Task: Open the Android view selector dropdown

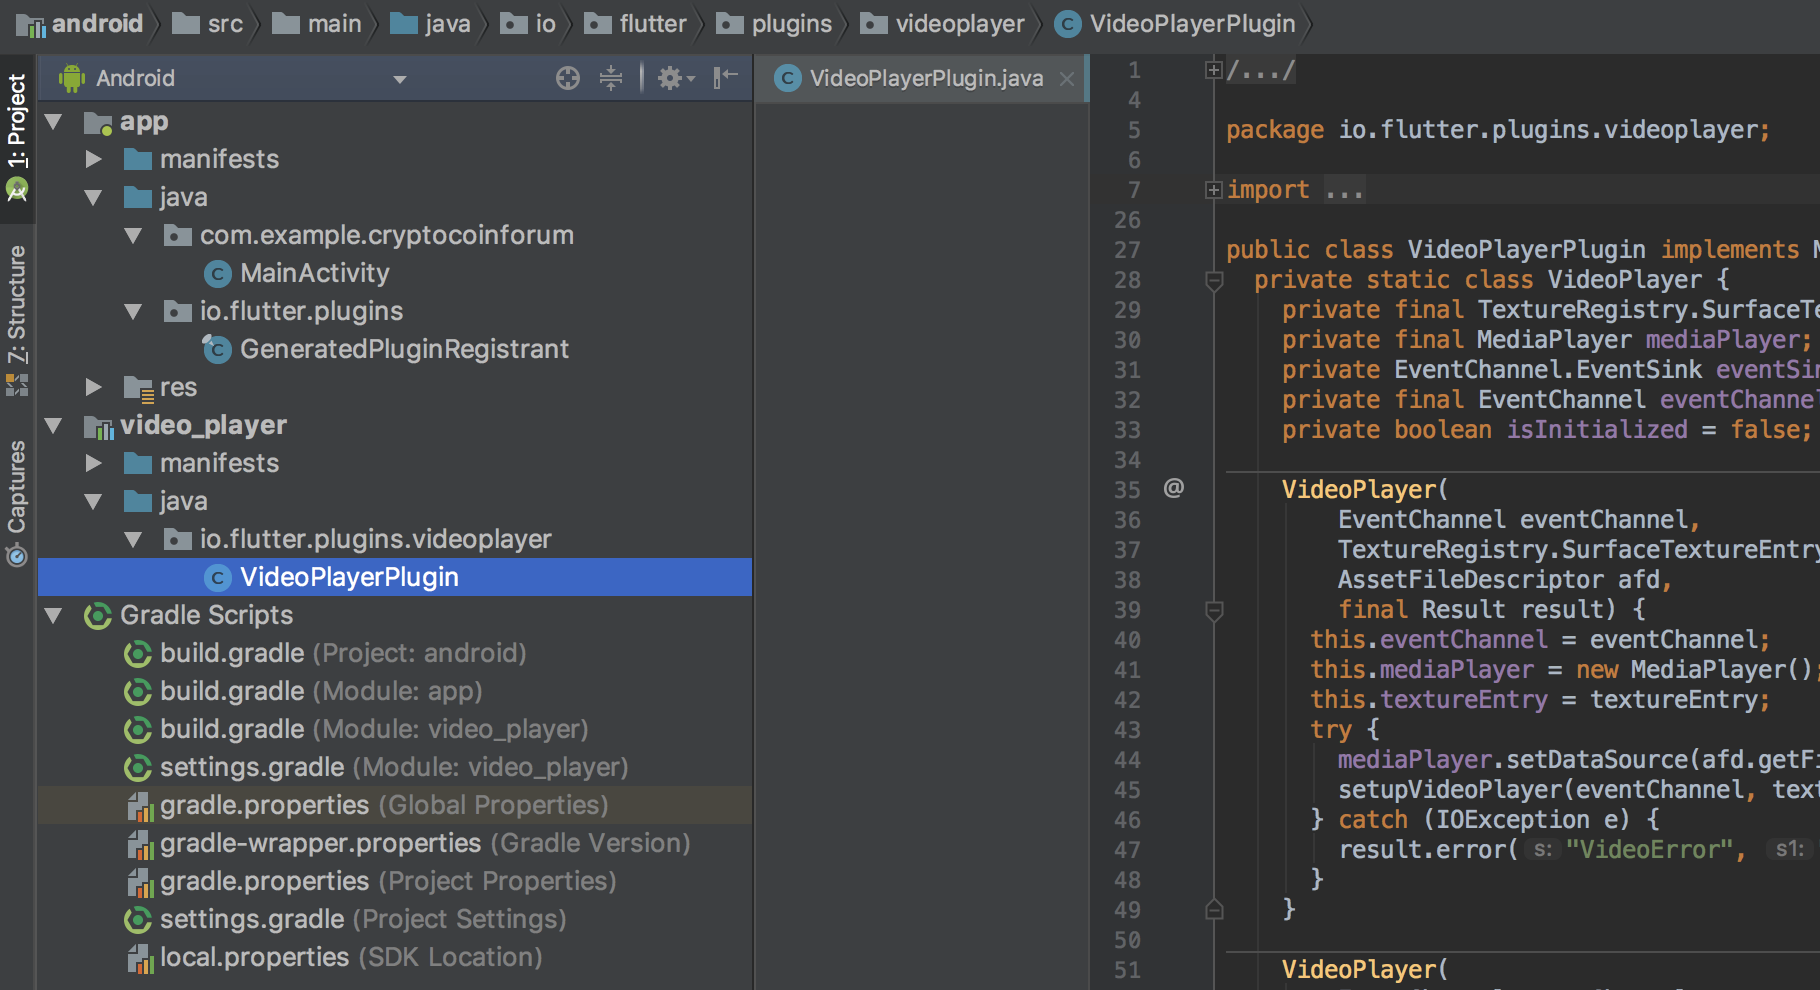Action: (x=399, y=78)
